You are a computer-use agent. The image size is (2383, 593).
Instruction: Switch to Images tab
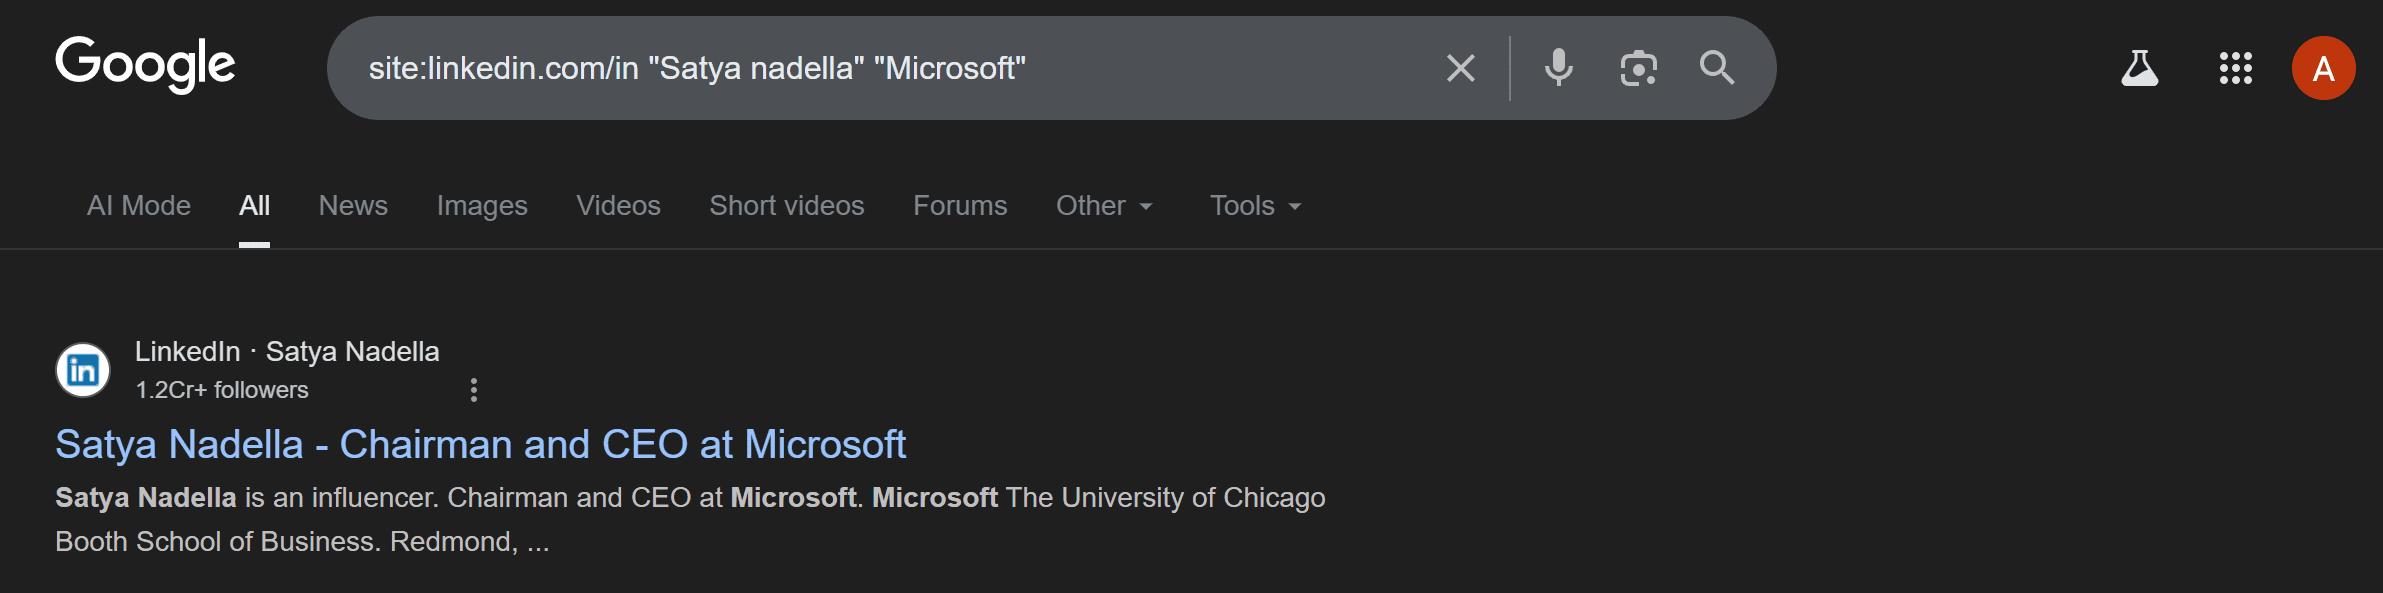click(x=482, y=205)
